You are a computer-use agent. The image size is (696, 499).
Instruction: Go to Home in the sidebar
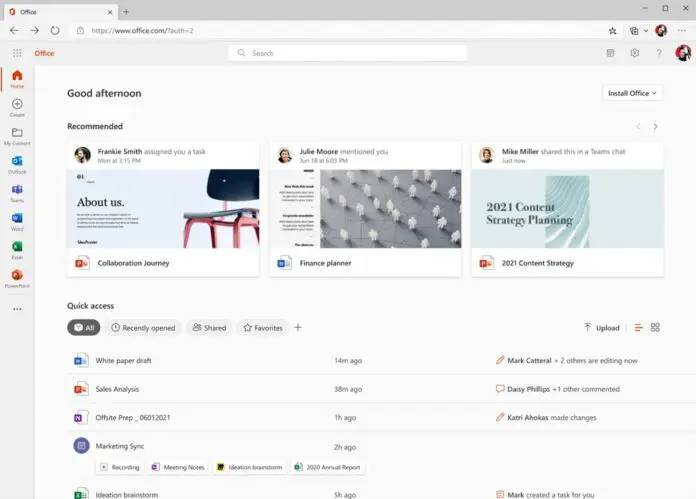click(x=17, y=79)
